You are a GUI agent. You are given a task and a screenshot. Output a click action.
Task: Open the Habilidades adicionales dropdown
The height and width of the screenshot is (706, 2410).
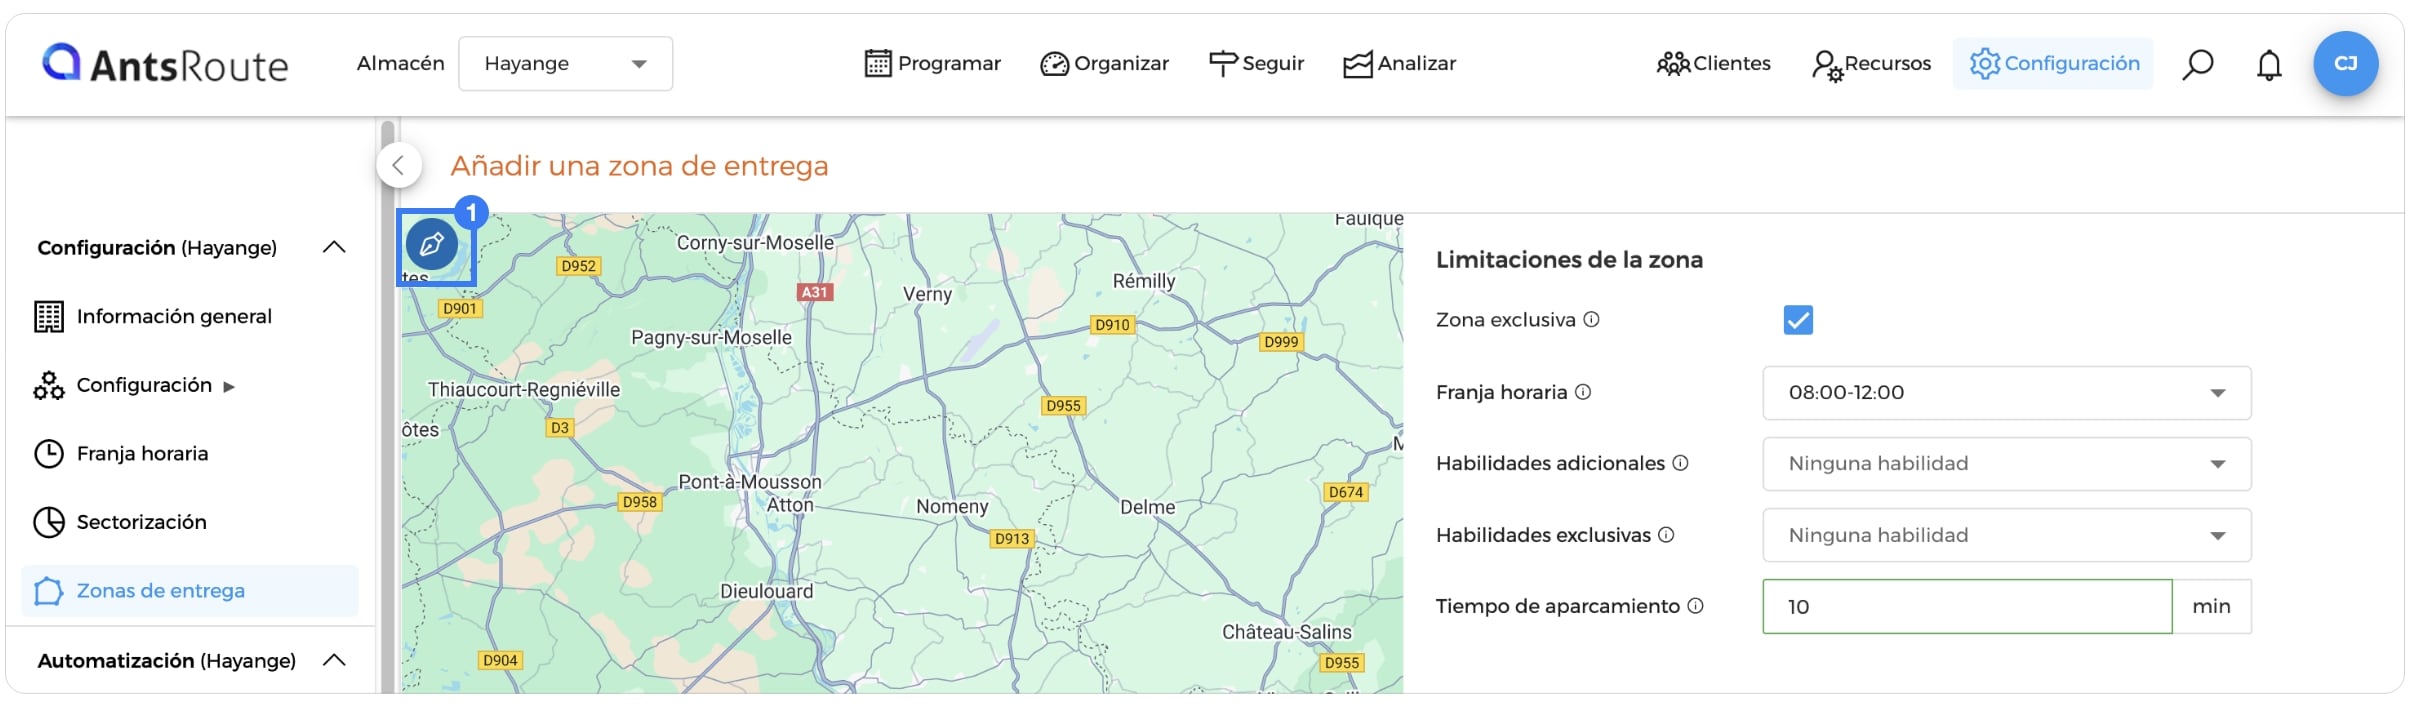coord(2007,464)
